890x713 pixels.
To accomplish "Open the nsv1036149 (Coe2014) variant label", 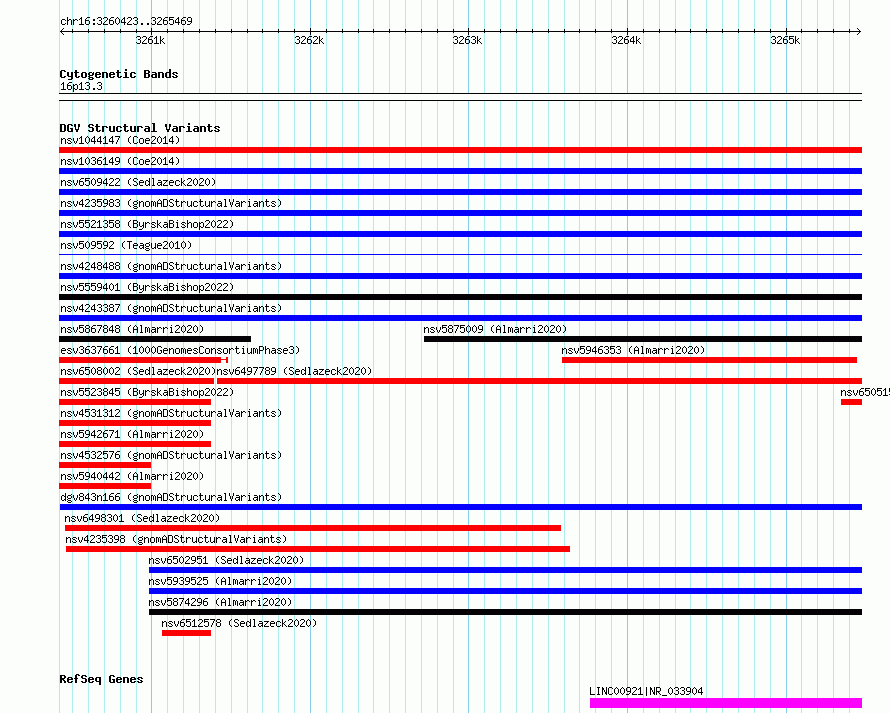I will [120, 161].
